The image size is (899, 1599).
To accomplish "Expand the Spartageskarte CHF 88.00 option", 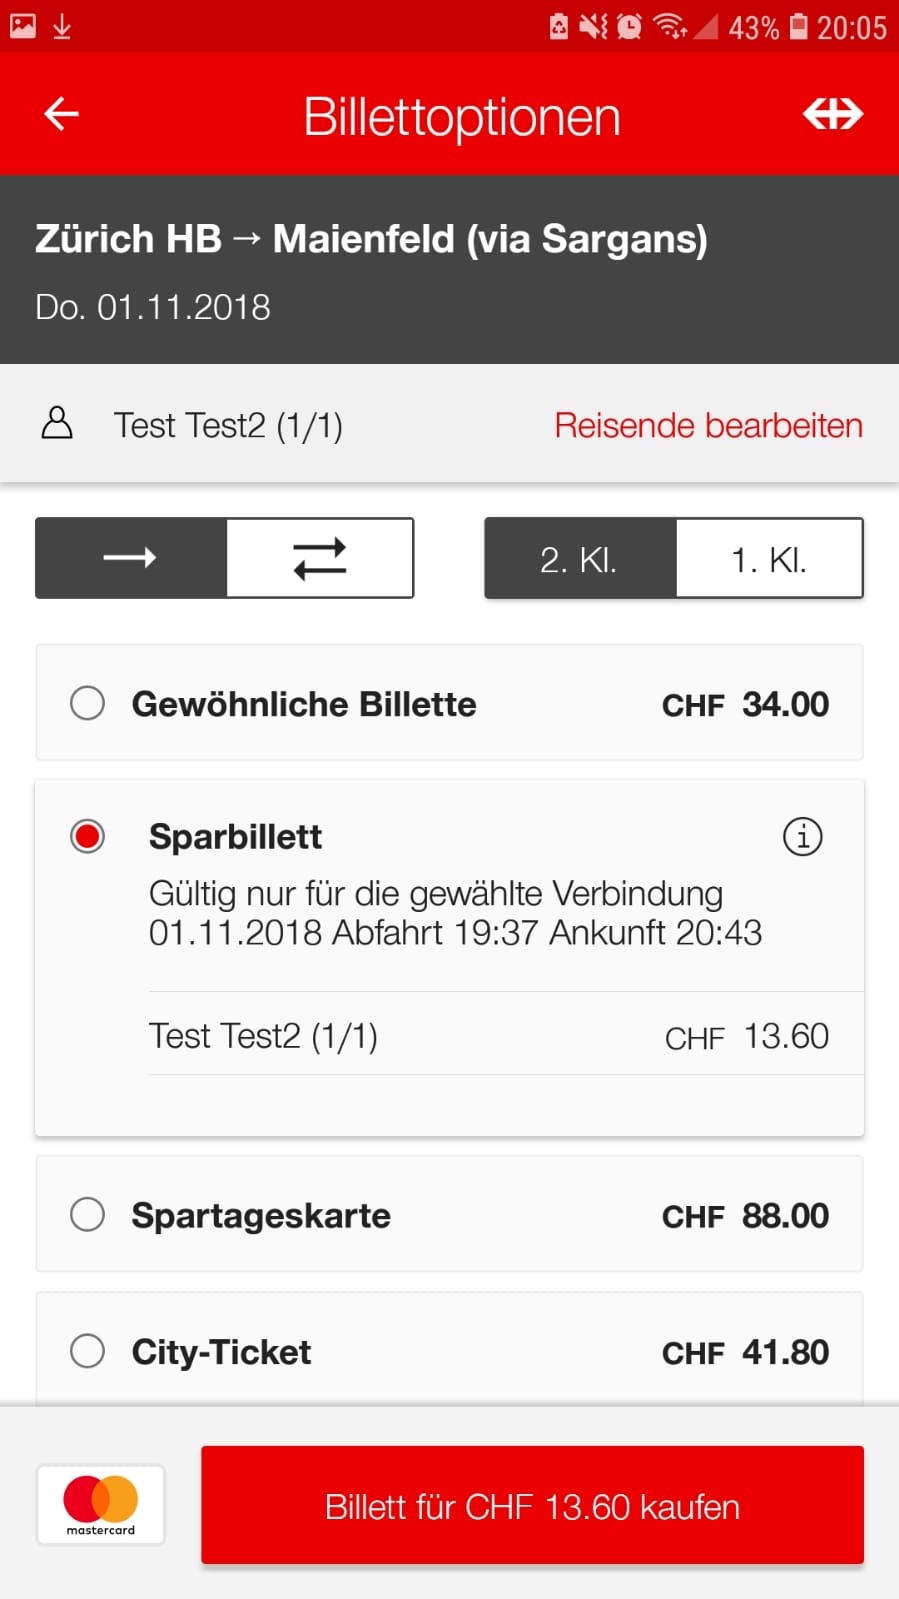I will 449,1215.
